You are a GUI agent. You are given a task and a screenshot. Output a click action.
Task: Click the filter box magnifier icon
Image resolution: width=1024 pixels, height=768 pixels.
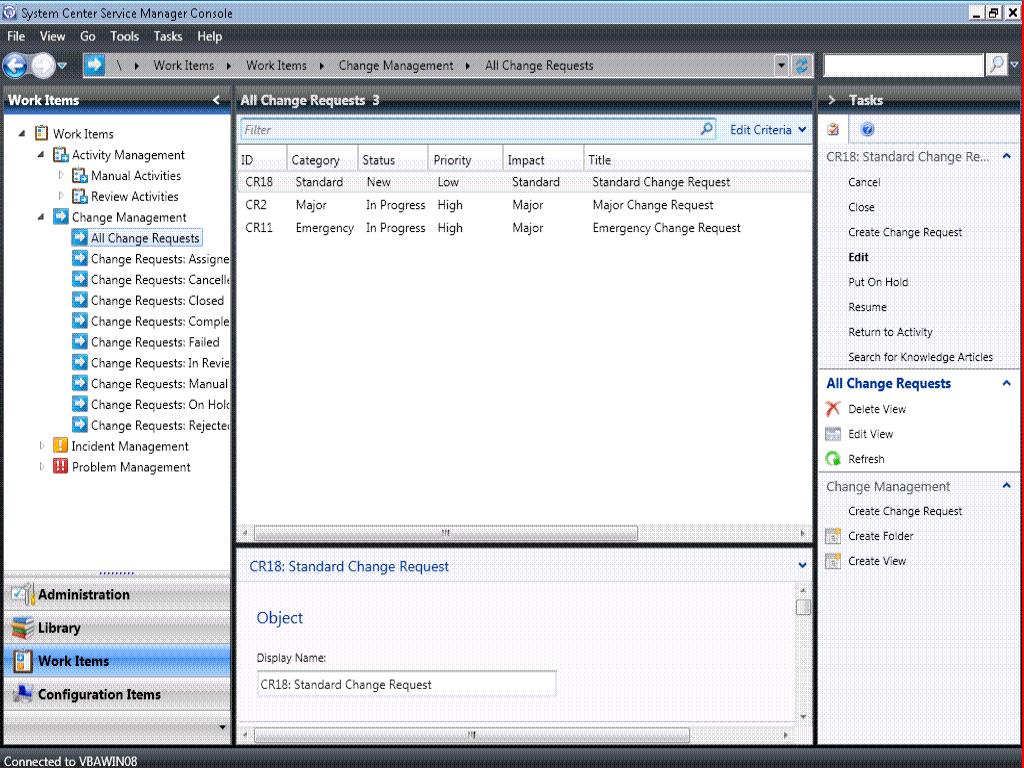pos(707,129)
